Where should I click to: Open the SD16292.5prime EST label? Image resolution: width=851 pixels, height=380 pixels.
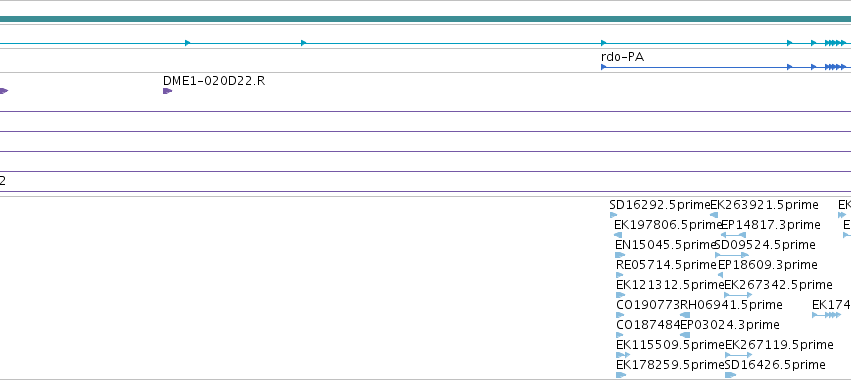659,205
